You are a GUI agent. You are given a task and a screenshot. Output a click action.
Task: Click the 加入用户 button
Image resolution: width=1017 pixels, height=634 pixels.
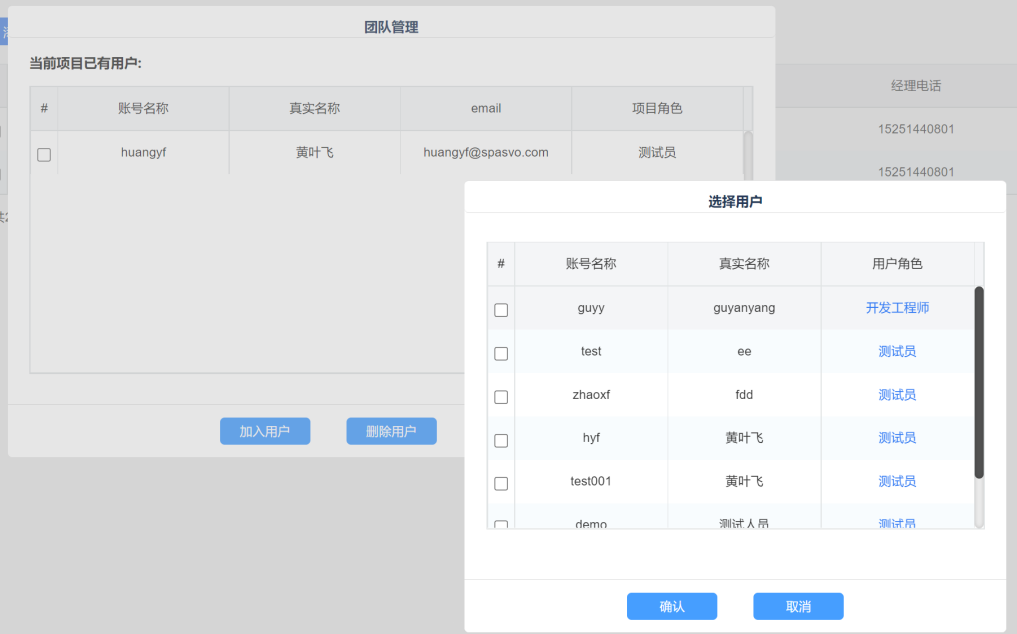pyautogui.click(x=265, y=431)
